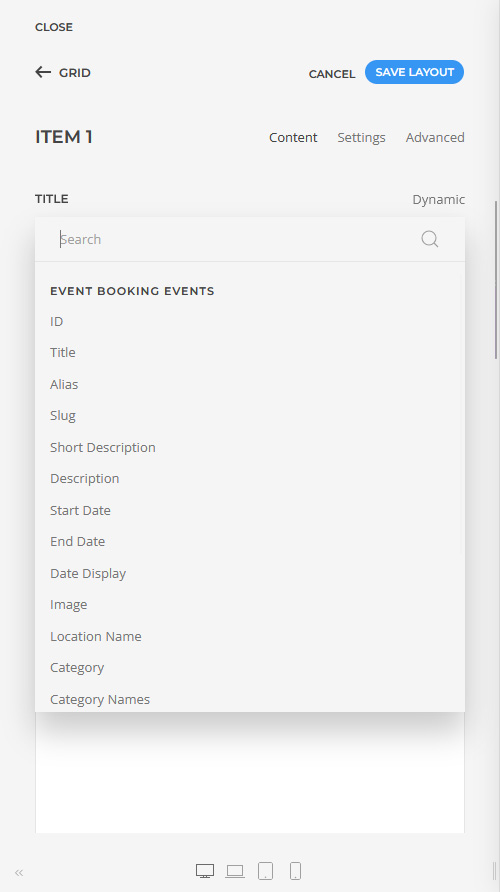Select the tablet viewport icon
500x892 pixels.
click(x=265, y=871)
